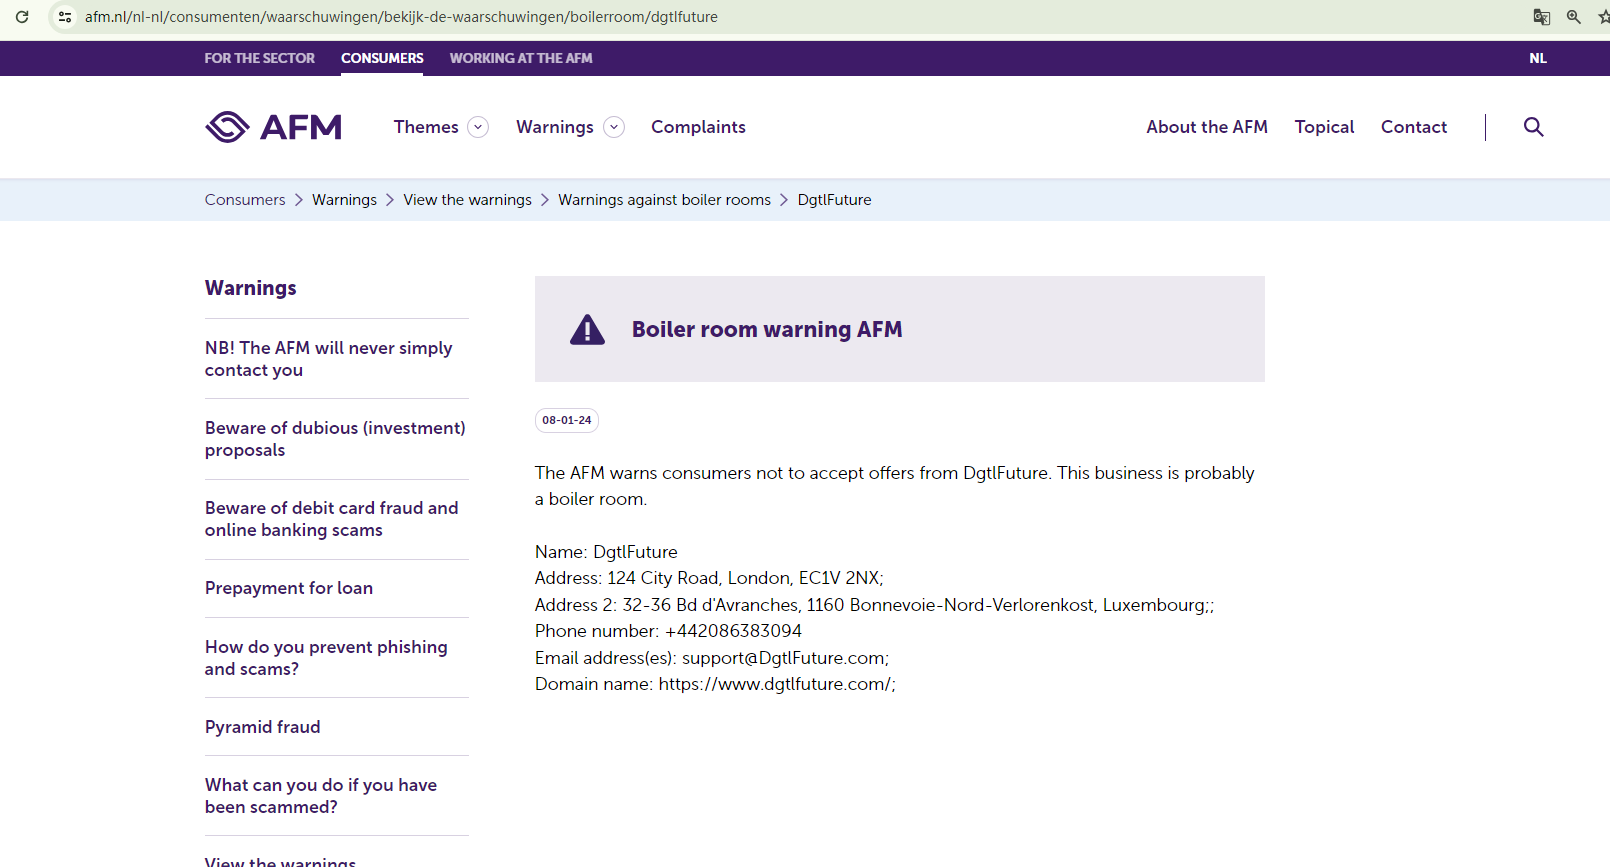Open the Working at the AFM tab
This screenshot has height=867, width=1610.
point(520,58)
